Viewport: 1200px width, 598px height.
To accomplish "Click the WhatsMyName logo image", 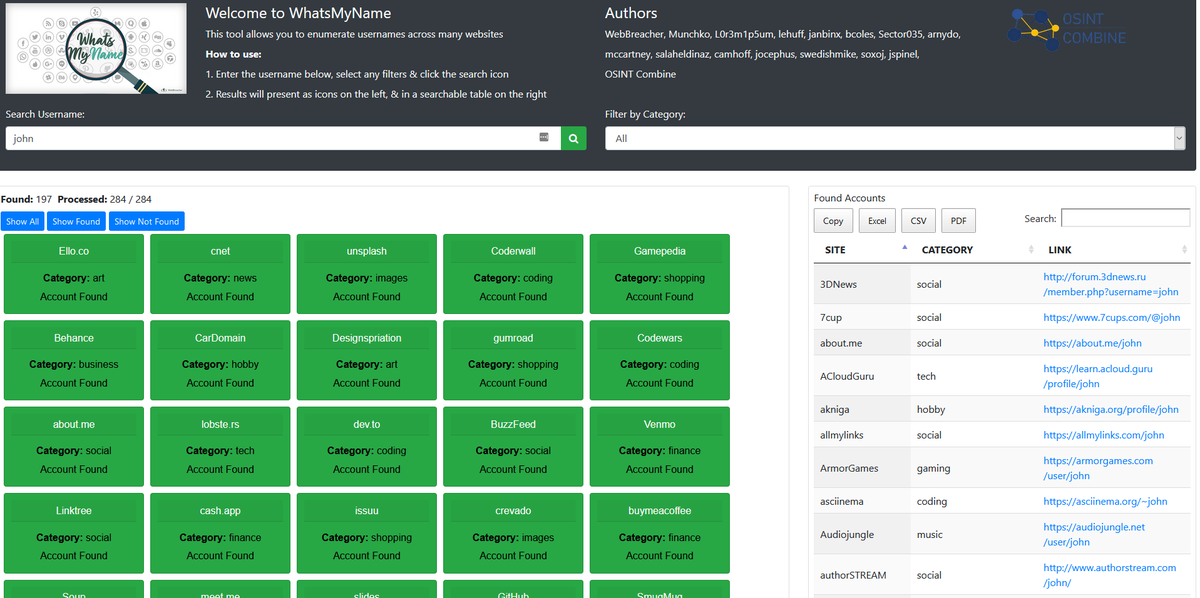I will (x=96, y=48).
